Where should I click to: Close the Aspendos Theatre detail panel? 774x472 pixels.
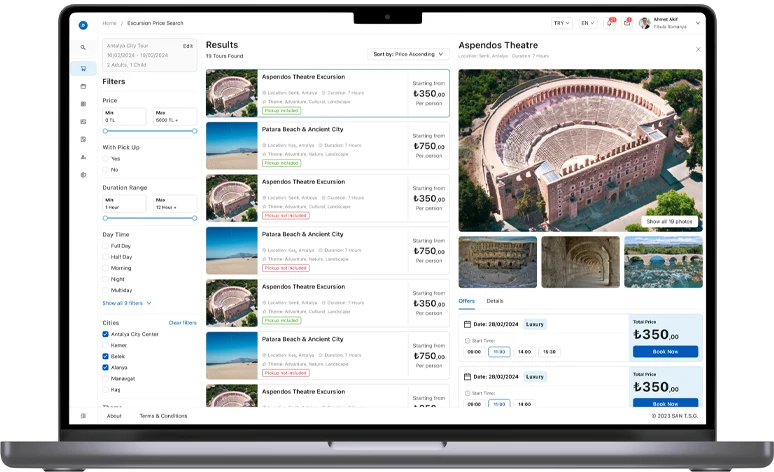point(698,49)
